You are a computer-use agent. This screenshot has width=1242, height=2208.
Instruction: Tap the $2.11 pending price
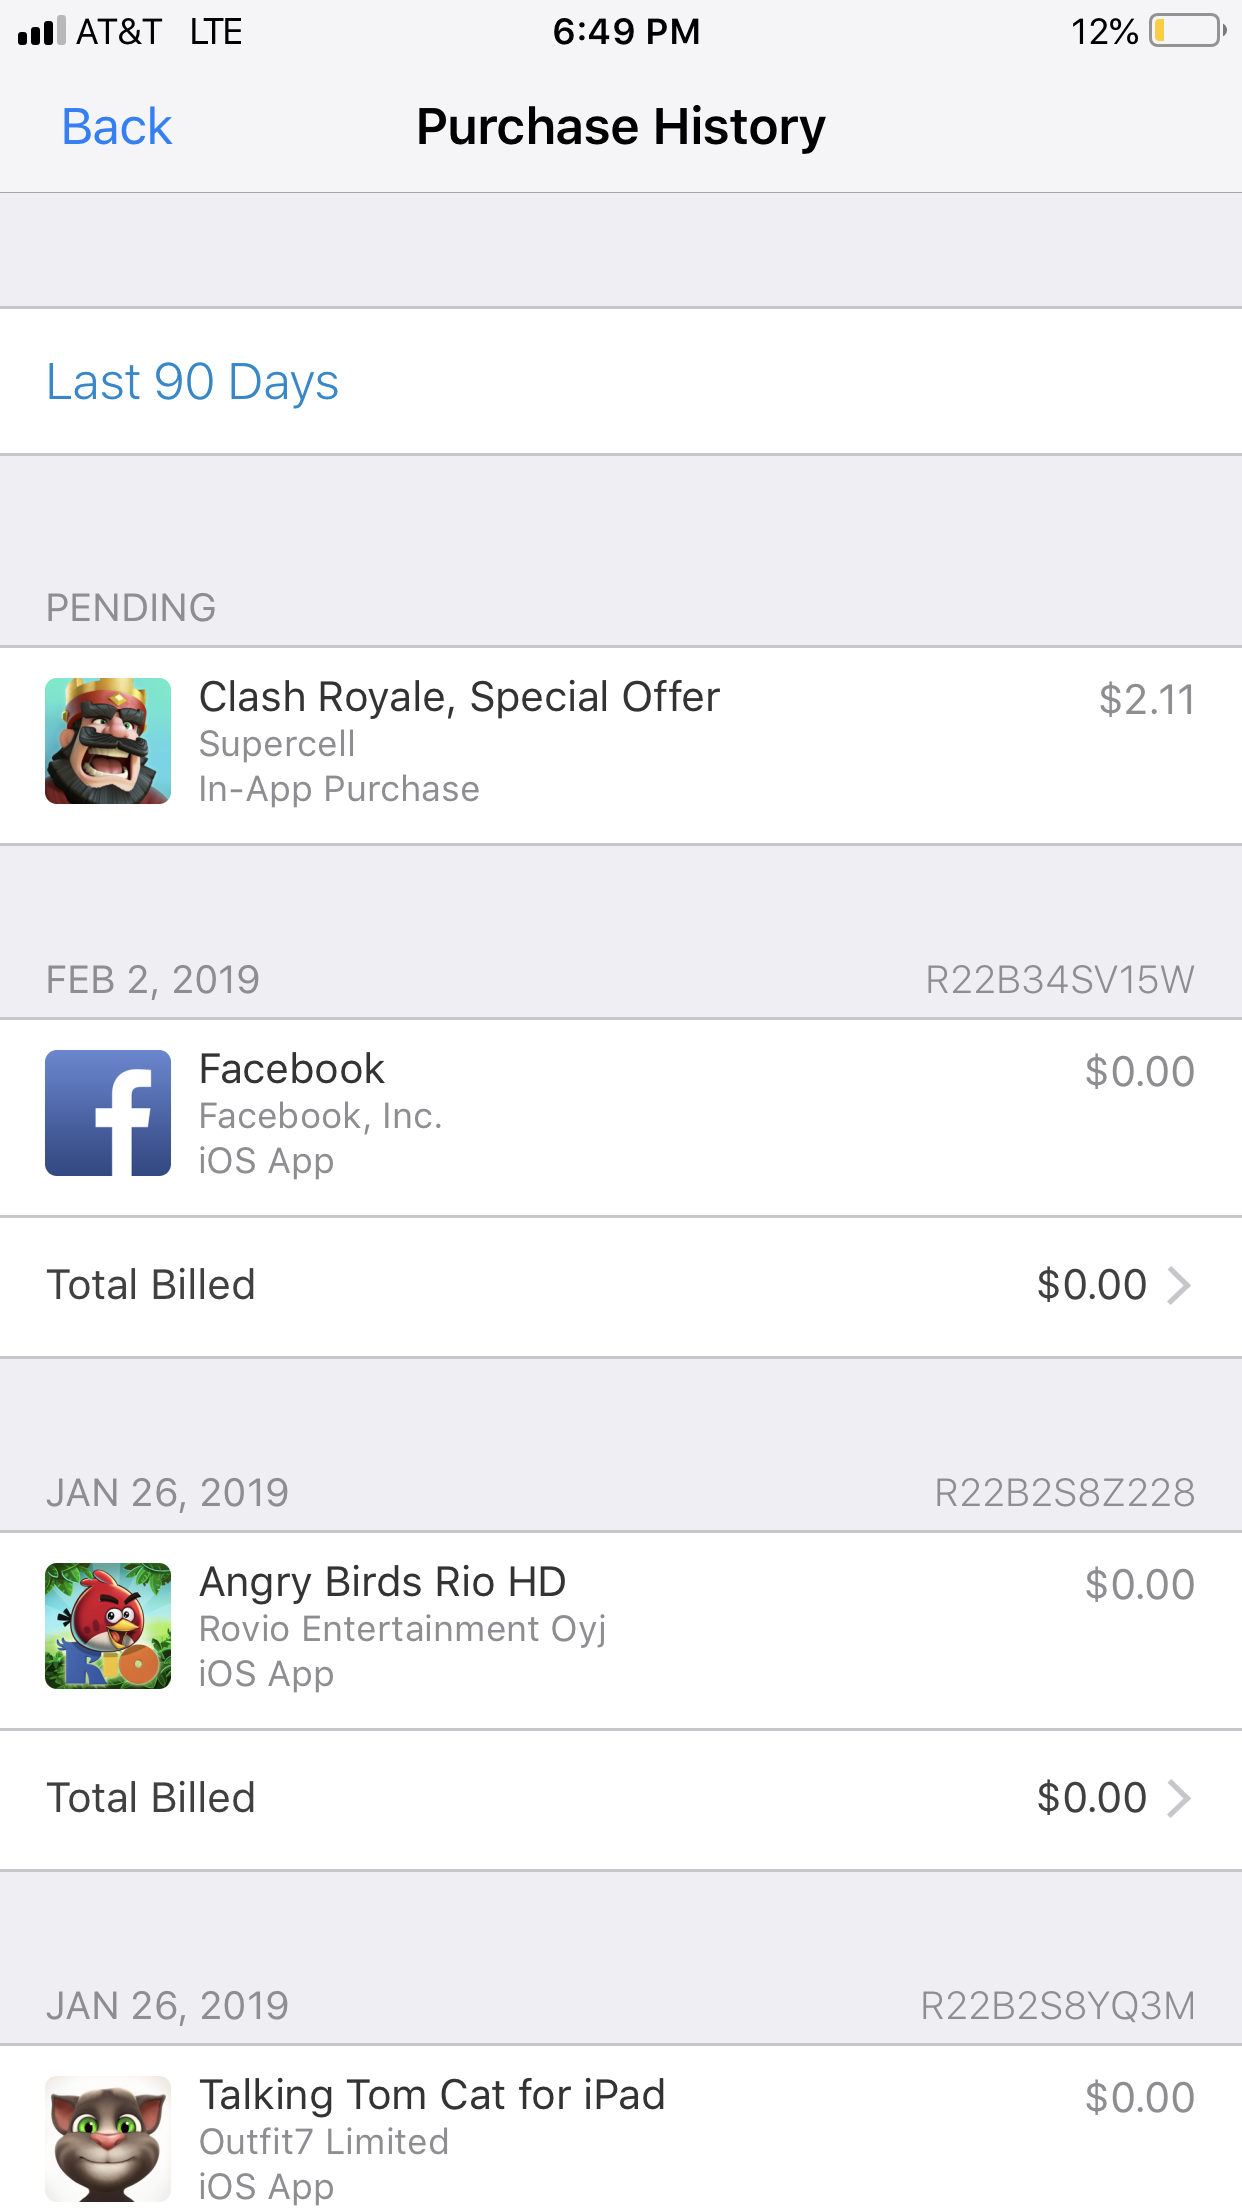point(1147,700)
